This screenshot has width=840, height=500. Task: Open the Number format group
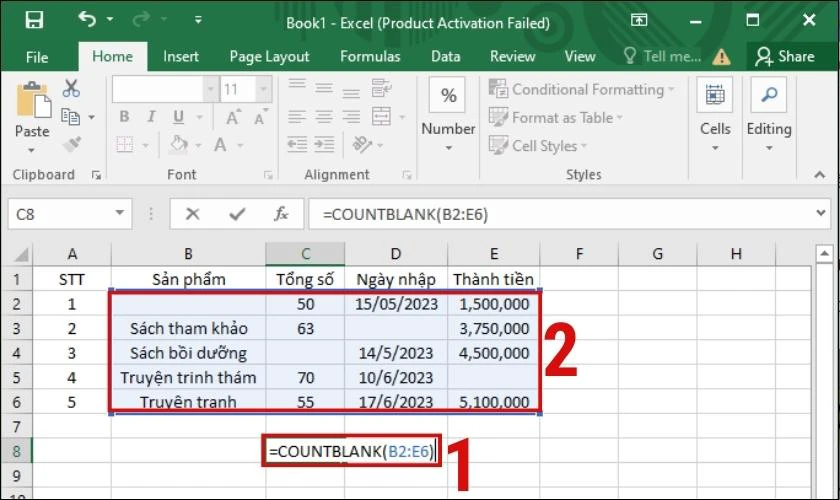(448, 114)
